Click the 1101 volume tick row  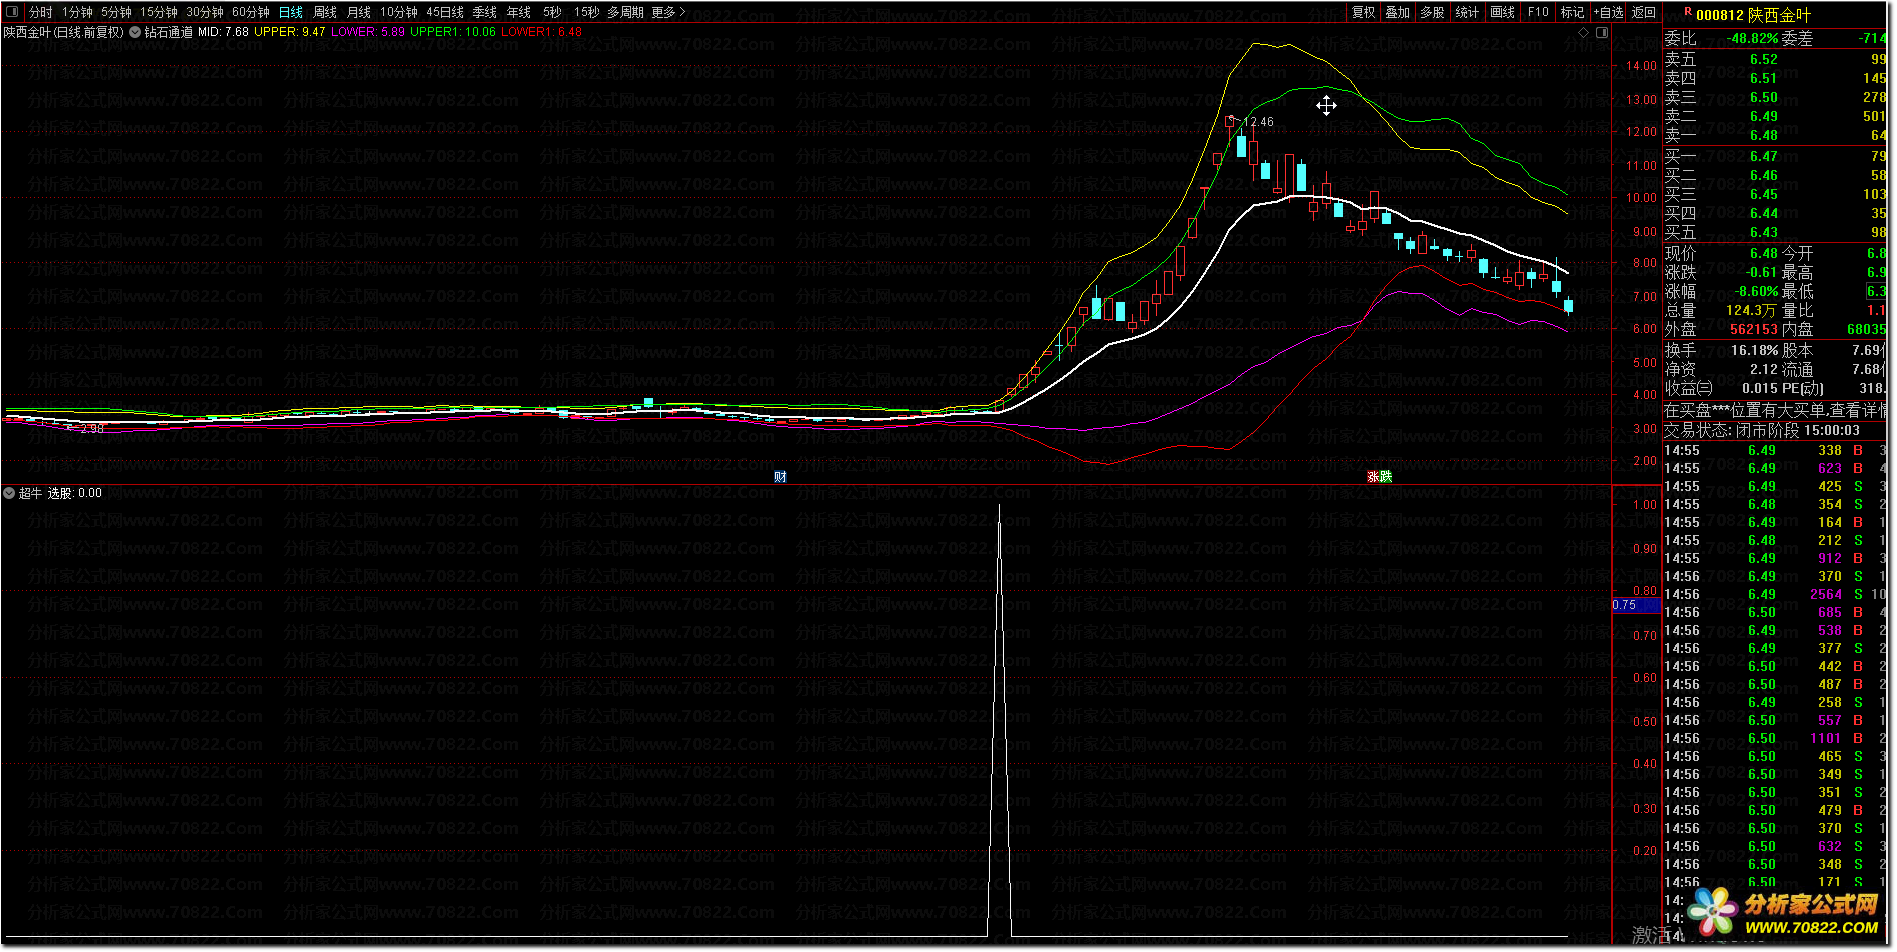pos(1775,738)
